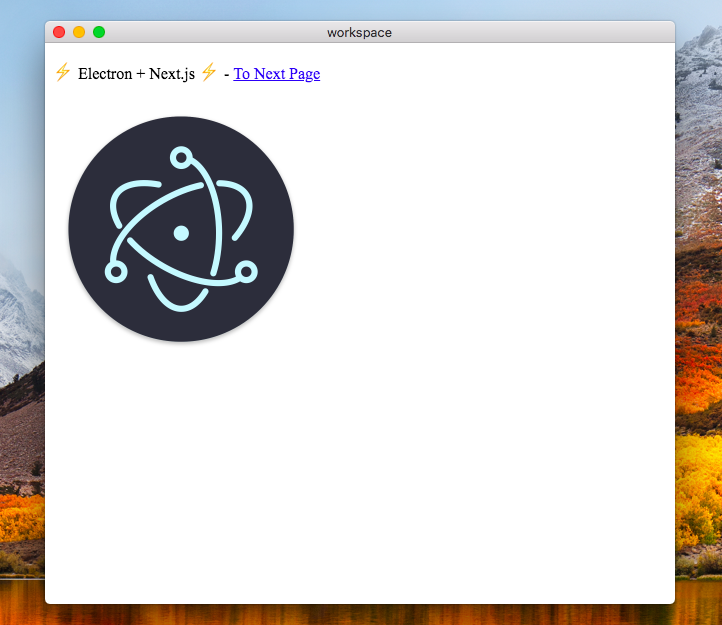Click the lightning bolt emoji after Next.js

point(209,72)
